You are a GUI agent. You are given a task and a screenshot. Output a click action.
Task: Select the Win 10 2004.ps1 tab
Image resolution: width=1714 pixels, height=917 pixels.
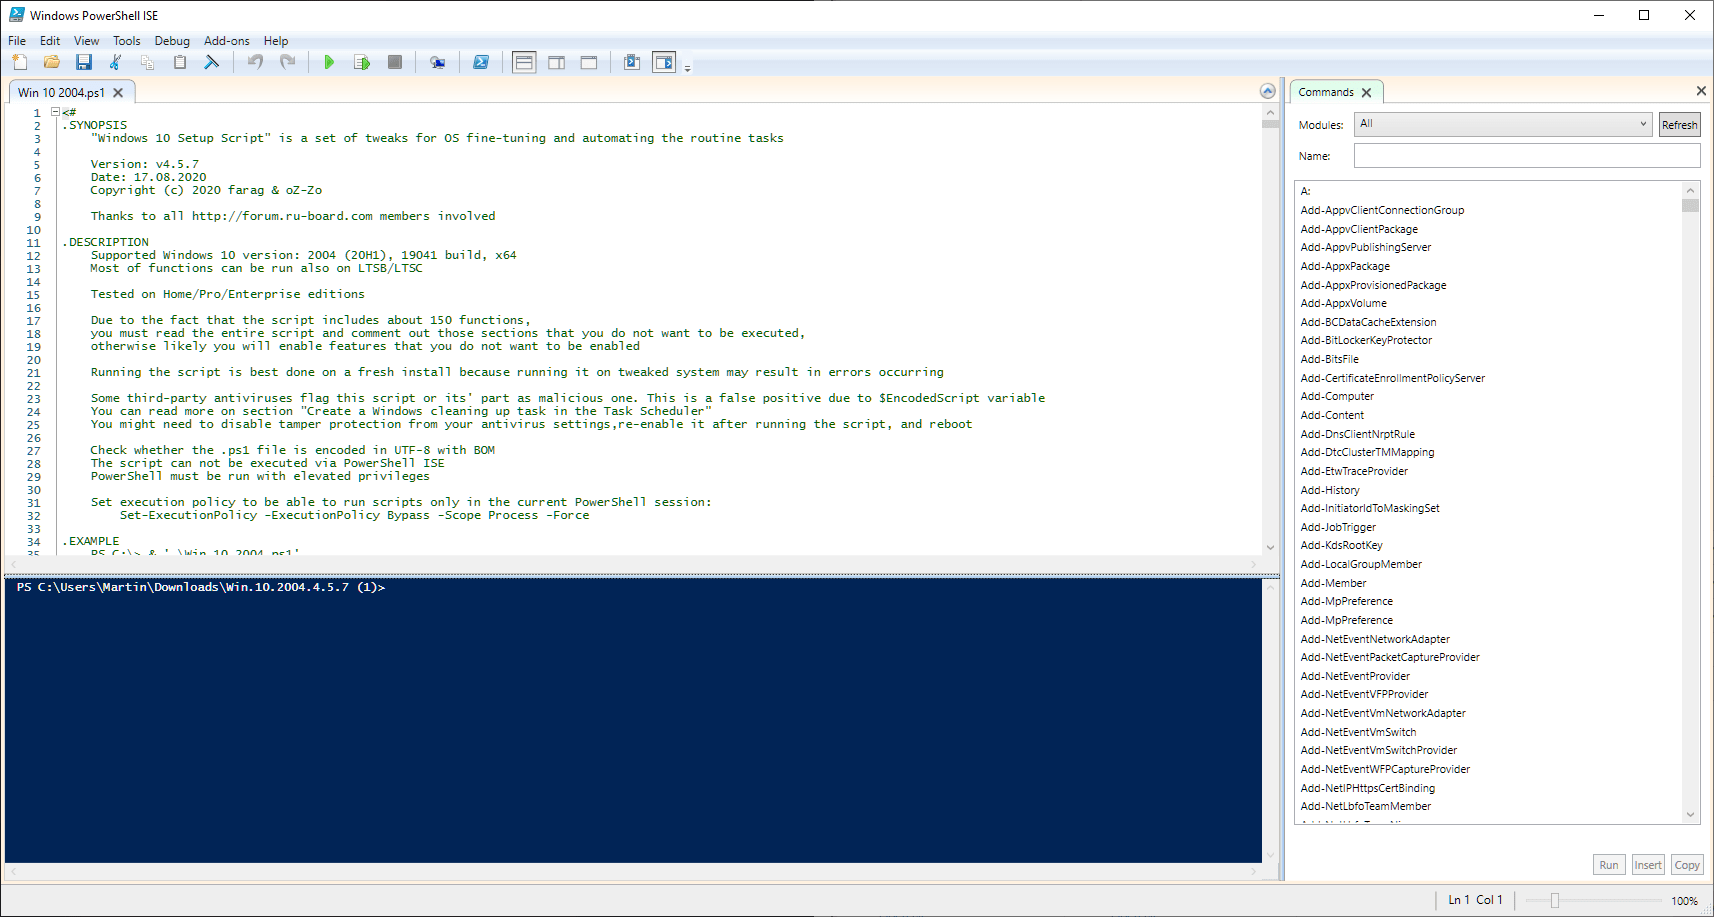click(x=61, y=92)
